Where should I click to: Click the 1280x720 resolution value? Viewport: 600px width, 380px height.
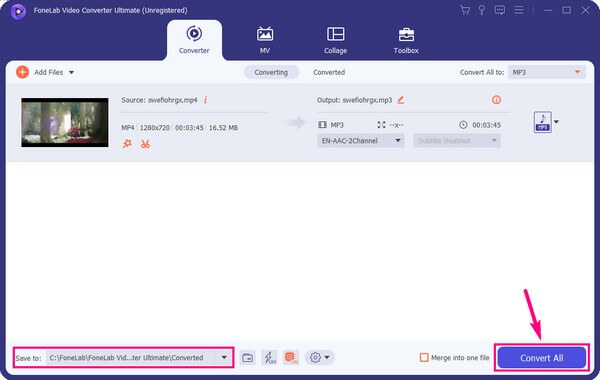pyautogui.click(x=155, y=128)
